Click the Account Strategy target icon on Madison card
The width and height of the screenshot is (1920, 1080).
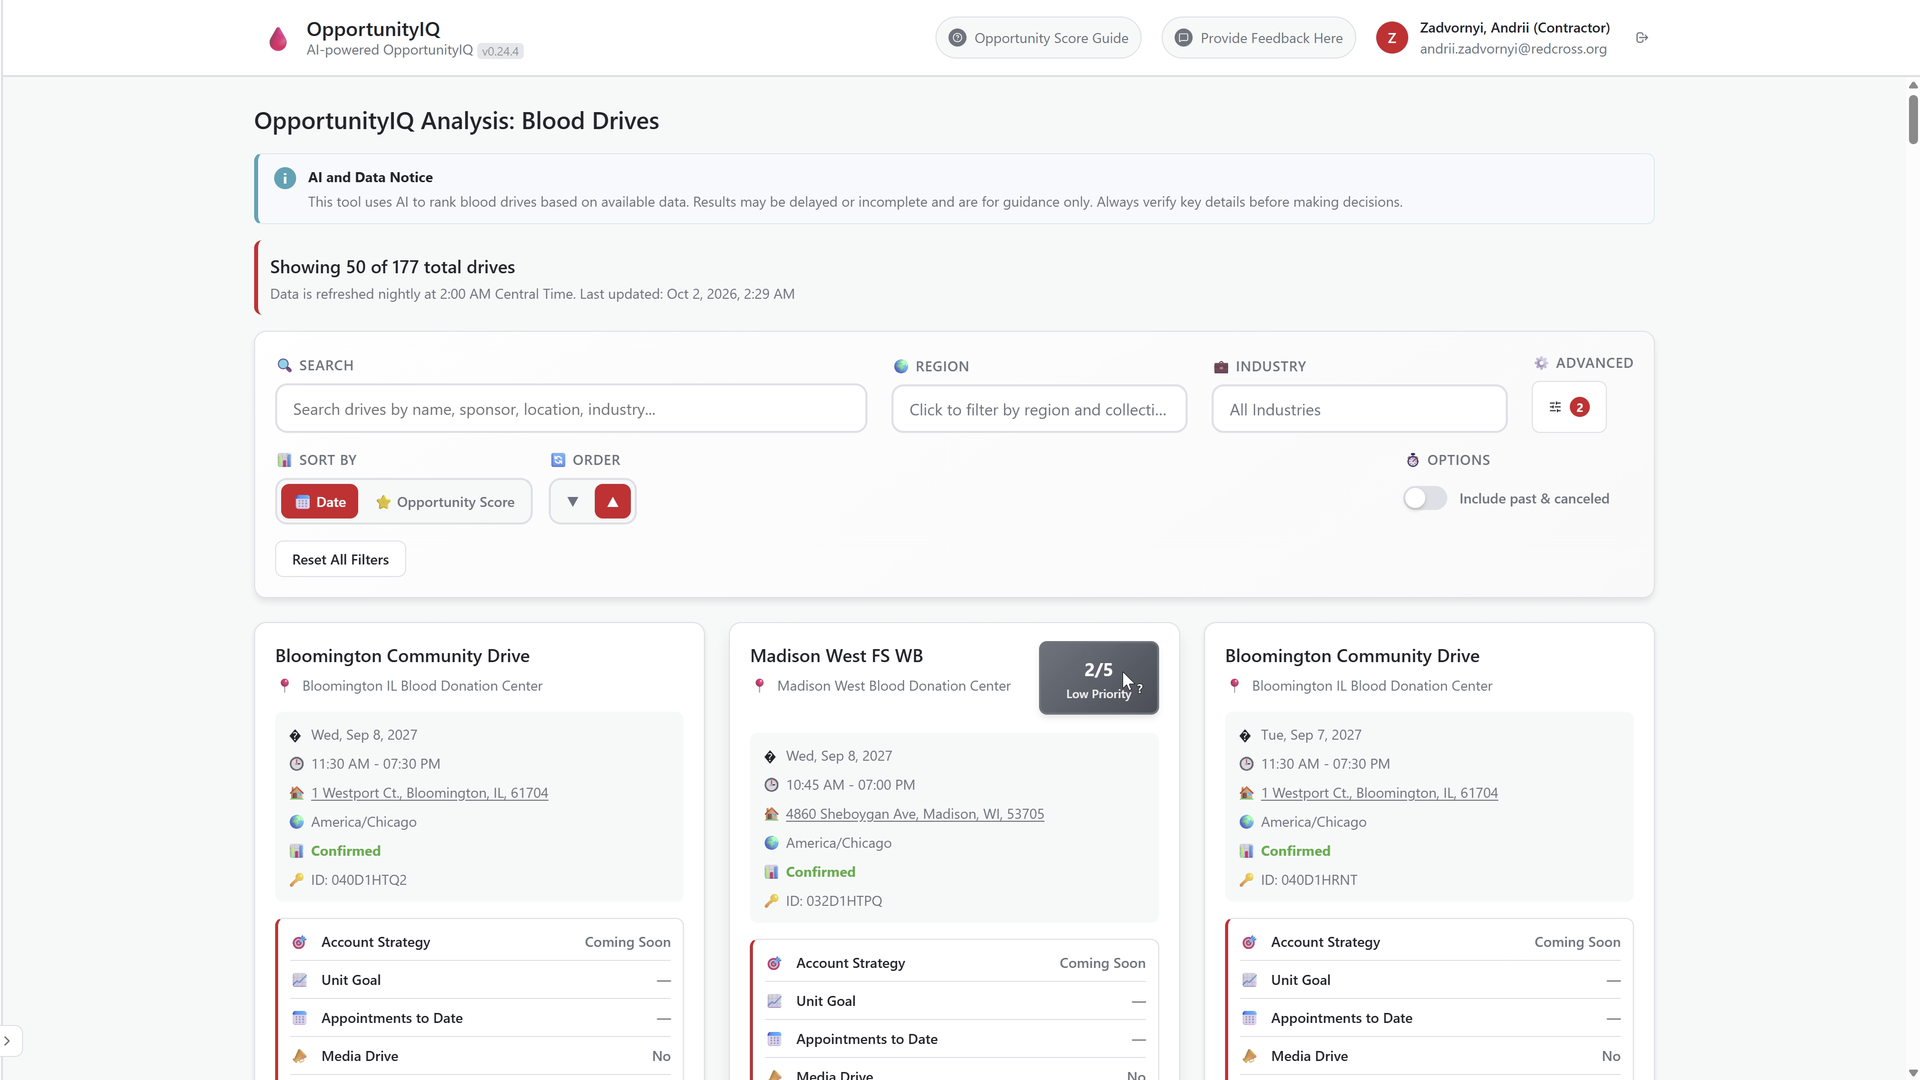click(x=774, y=963)
